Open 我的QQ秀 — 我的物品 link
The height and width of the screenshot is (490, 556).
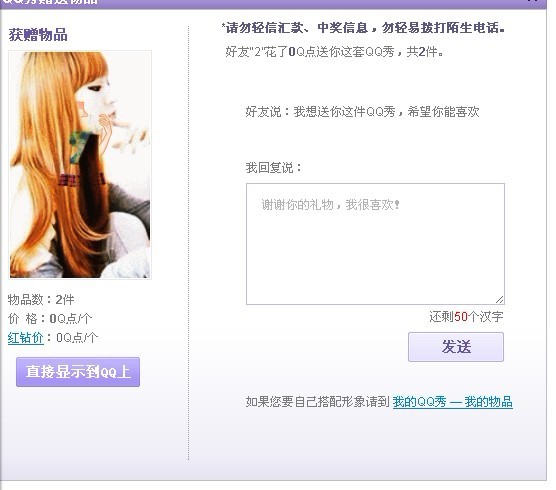452,402
